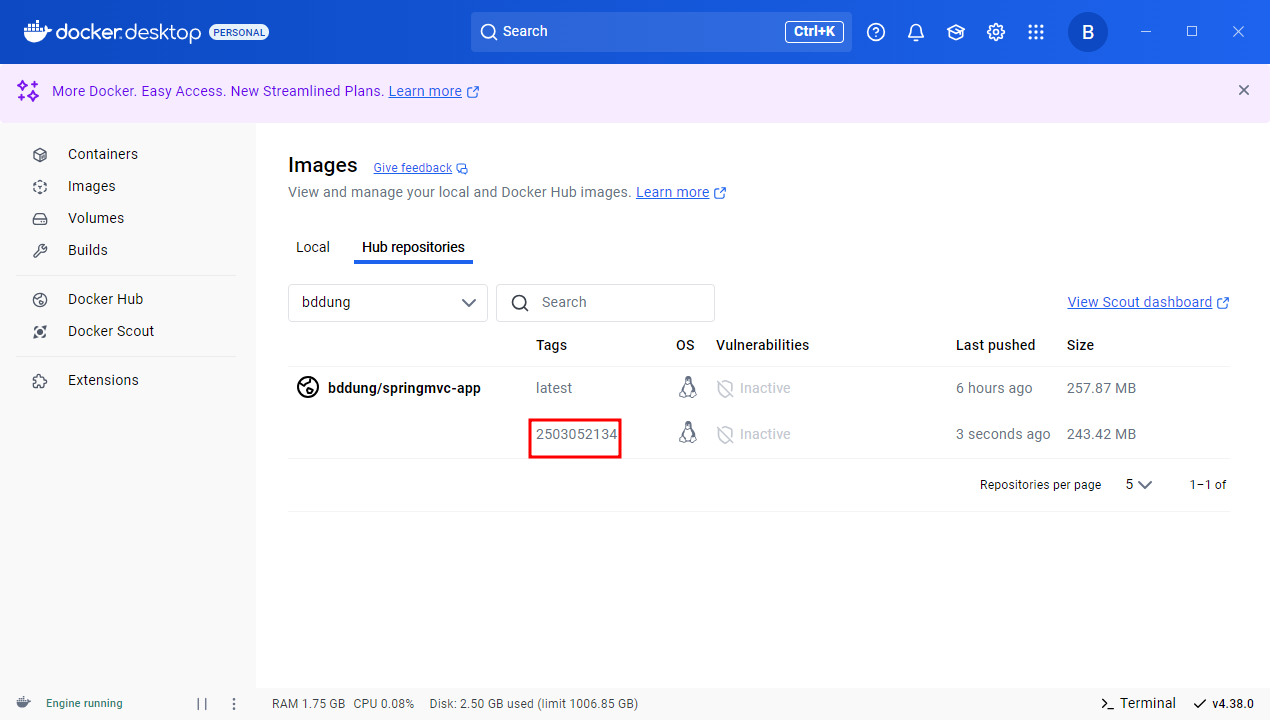
Task: Click the 6 hours ago value
Action: pyautogui.click(x=994, y=388)
